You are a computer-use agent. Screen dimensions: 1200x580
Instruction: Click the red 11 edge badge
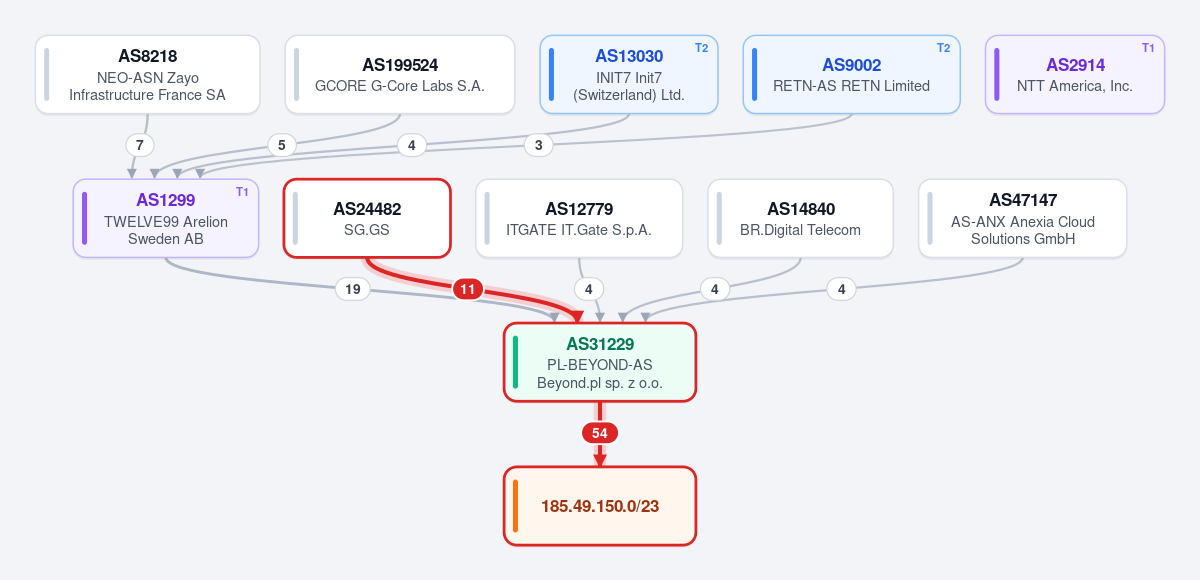pyautogui.click(x=467, y=290)
